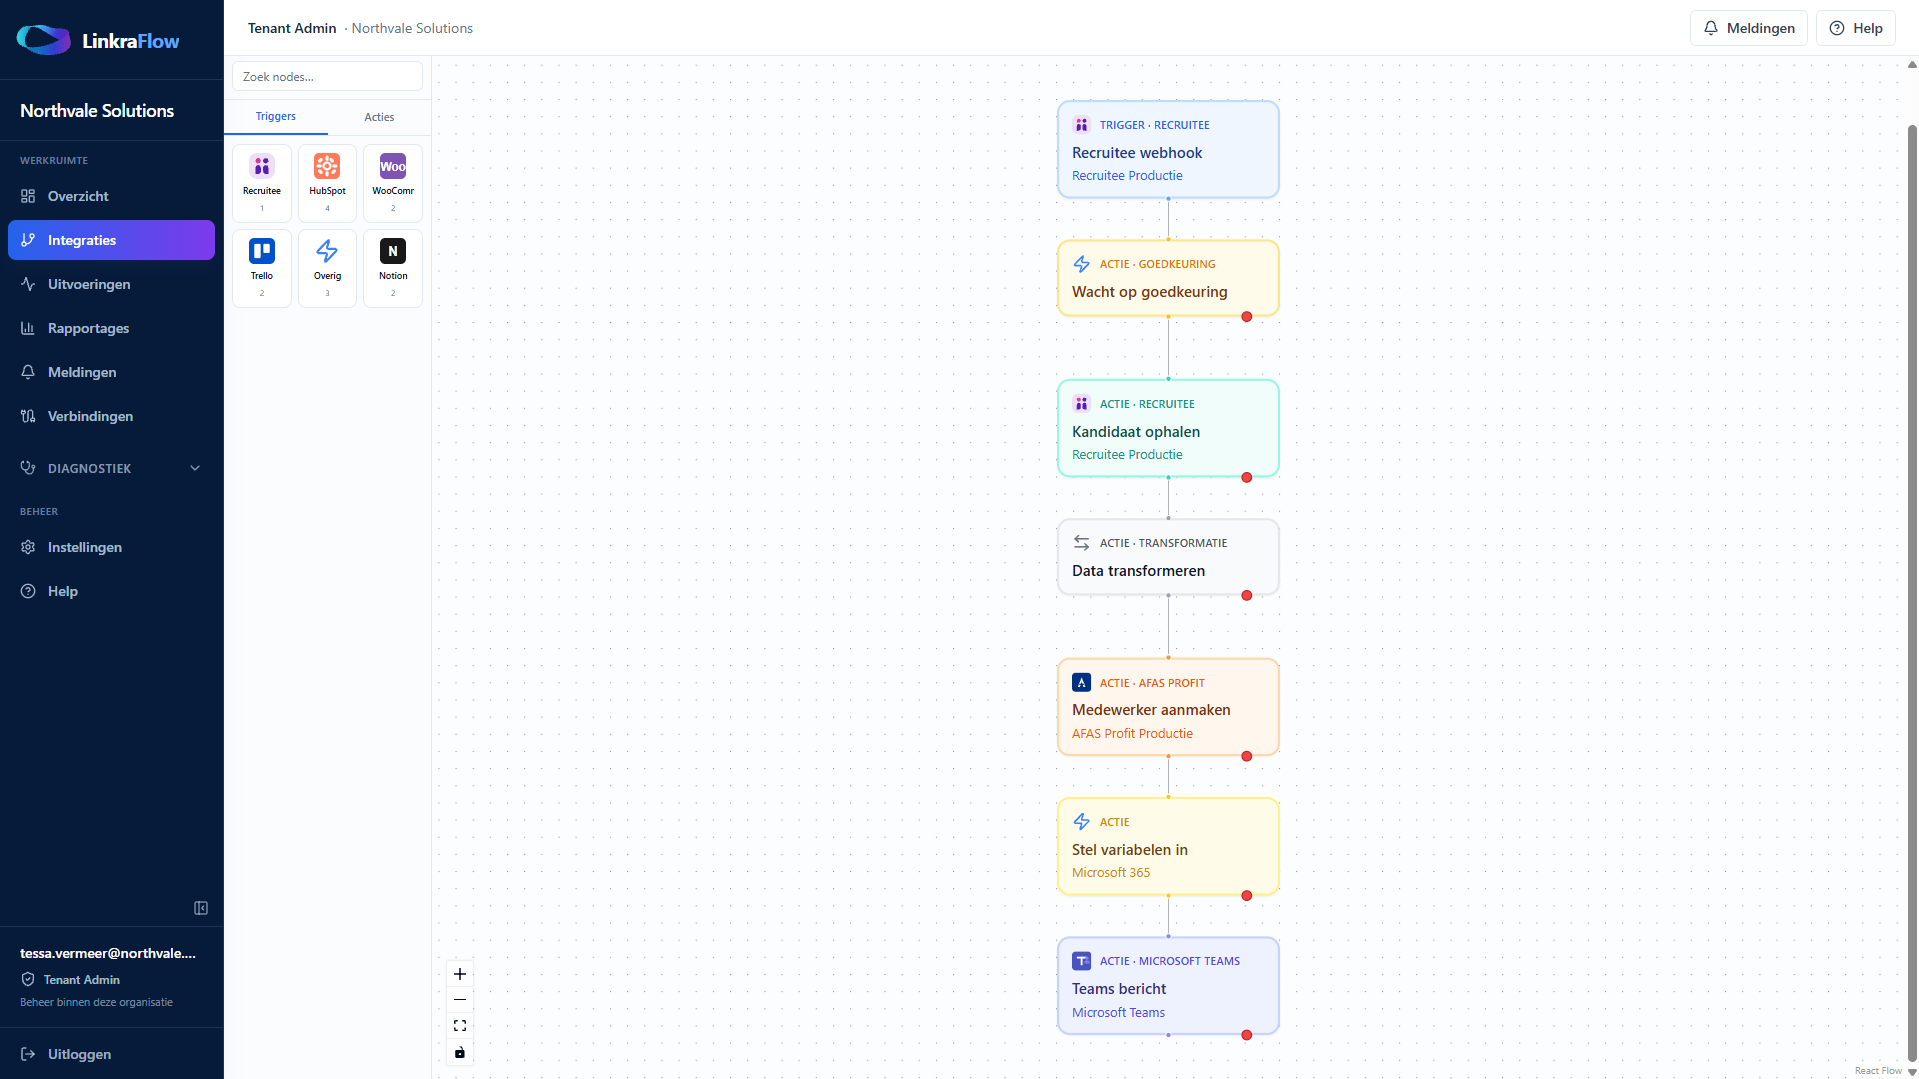Open the Meldingen button in header
1919x1079 pixels.
coord(1749,28)
